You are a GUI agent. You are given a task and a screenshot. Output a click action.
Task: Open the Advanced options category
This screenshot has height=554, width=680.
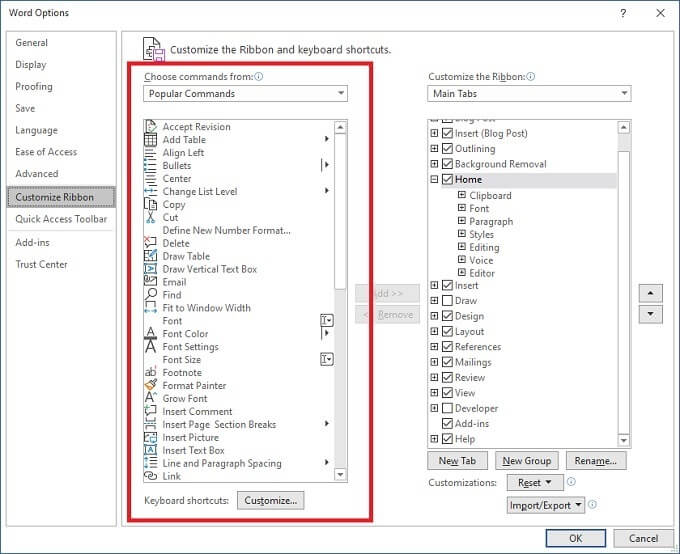tap(37, 174)
